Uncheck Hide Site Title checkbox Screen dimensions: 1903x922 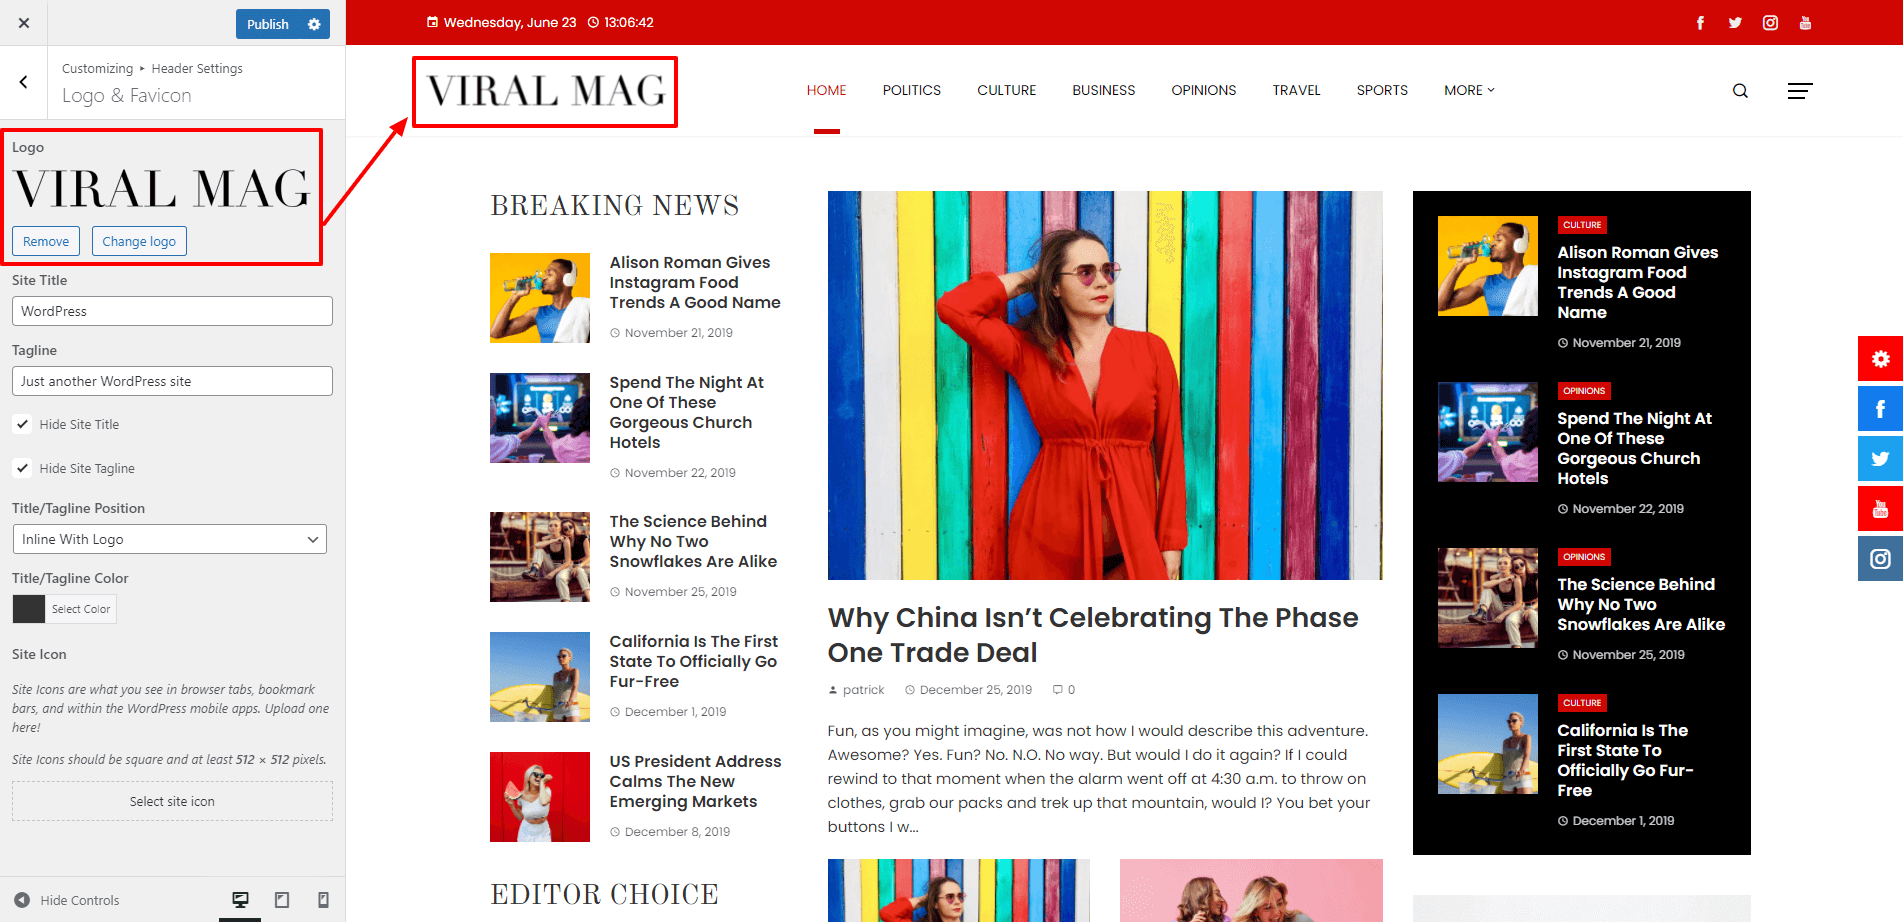(x=22, y=424)
